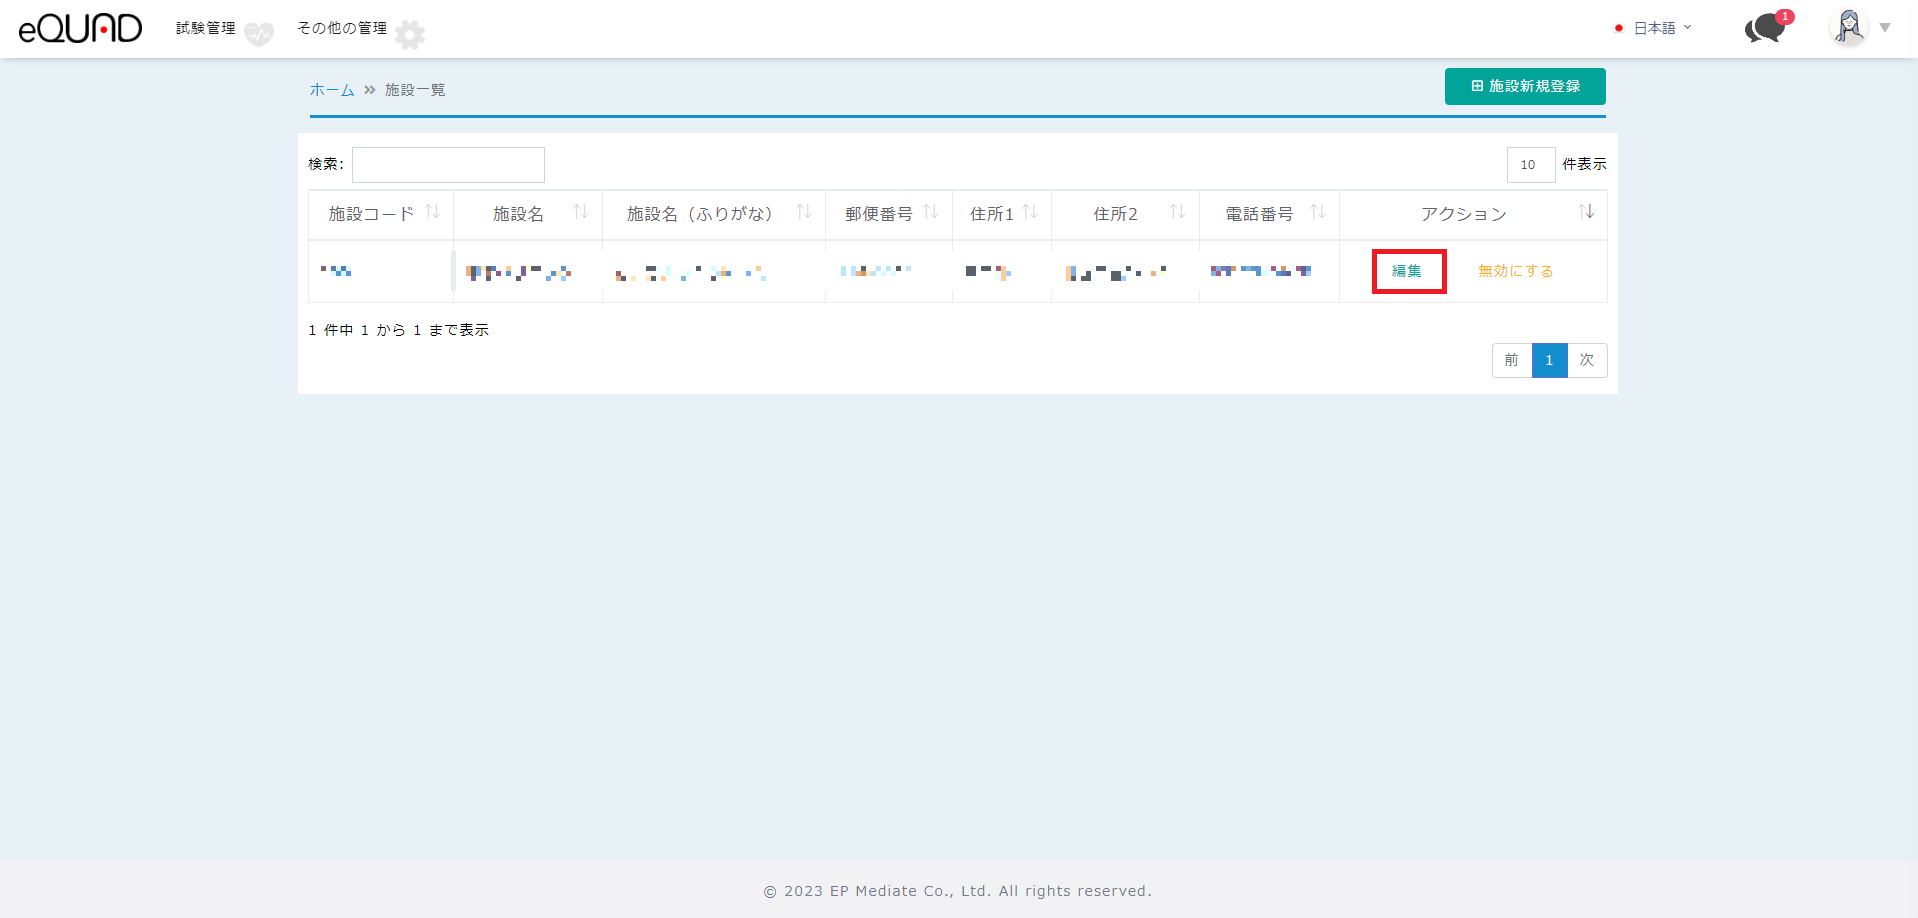Open the 件表示 page size selector

pos(1530,165)
